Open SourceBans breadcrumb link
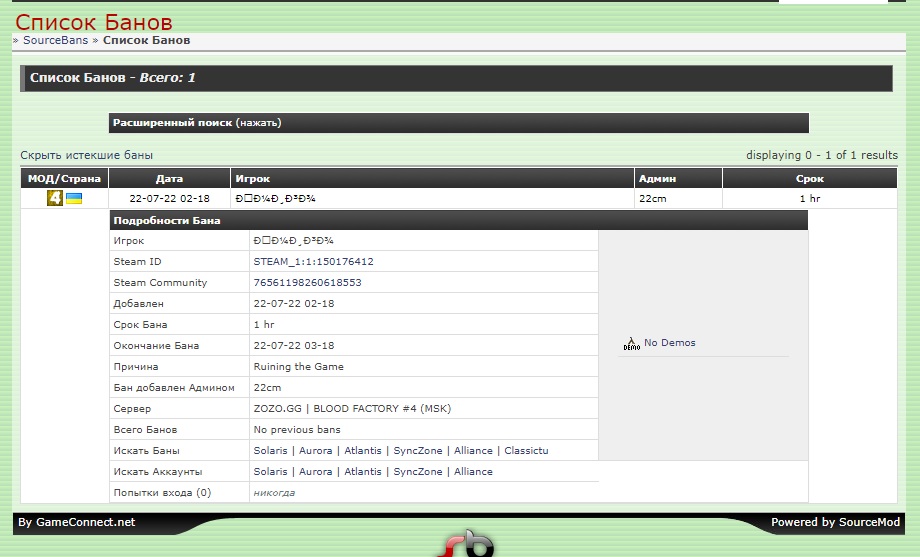Image resolution: width=920 pixels, height=557 pixels. coord(55,41)
